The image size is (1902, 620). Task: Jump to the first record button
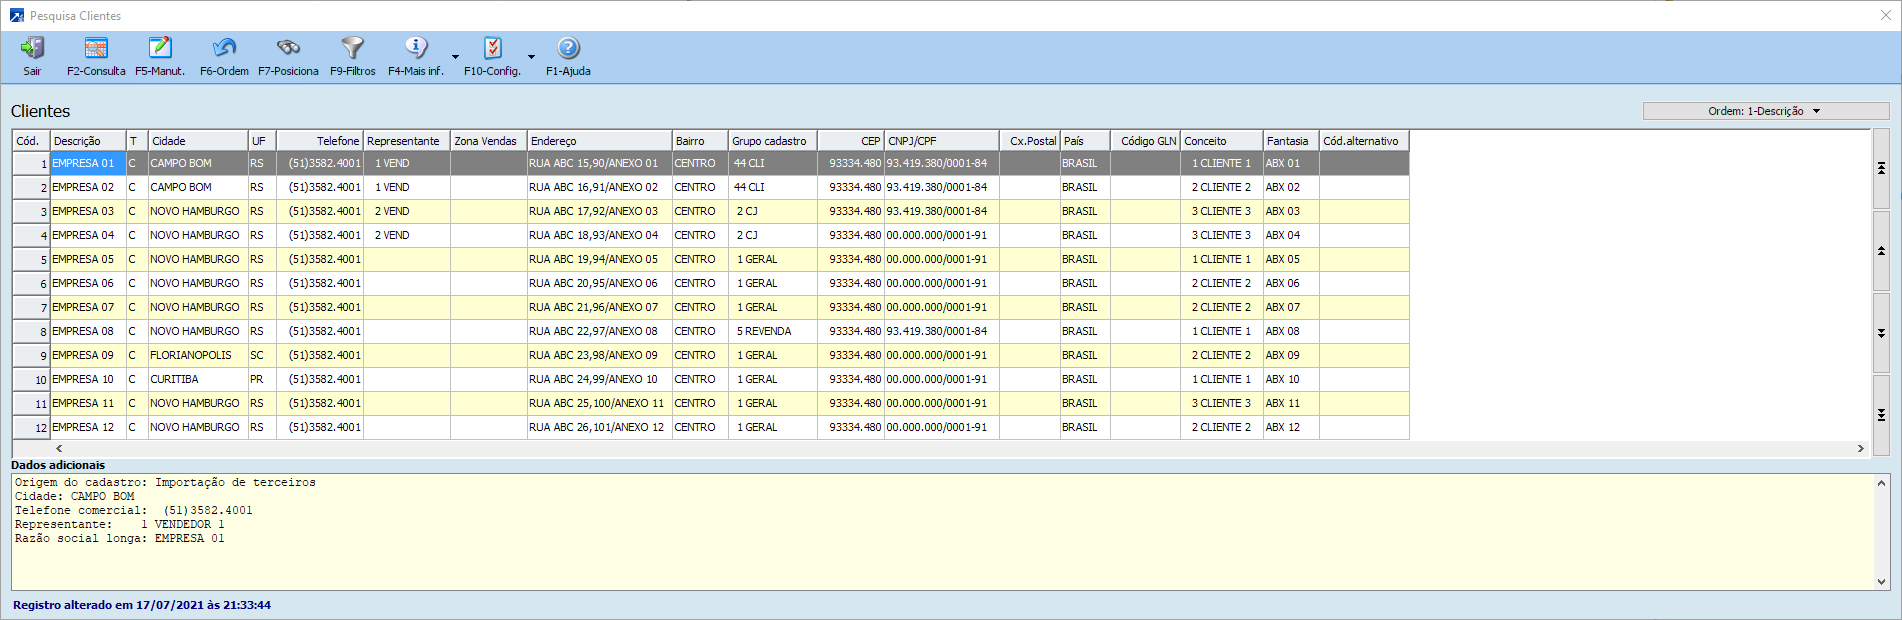[x=1881, y=169]
